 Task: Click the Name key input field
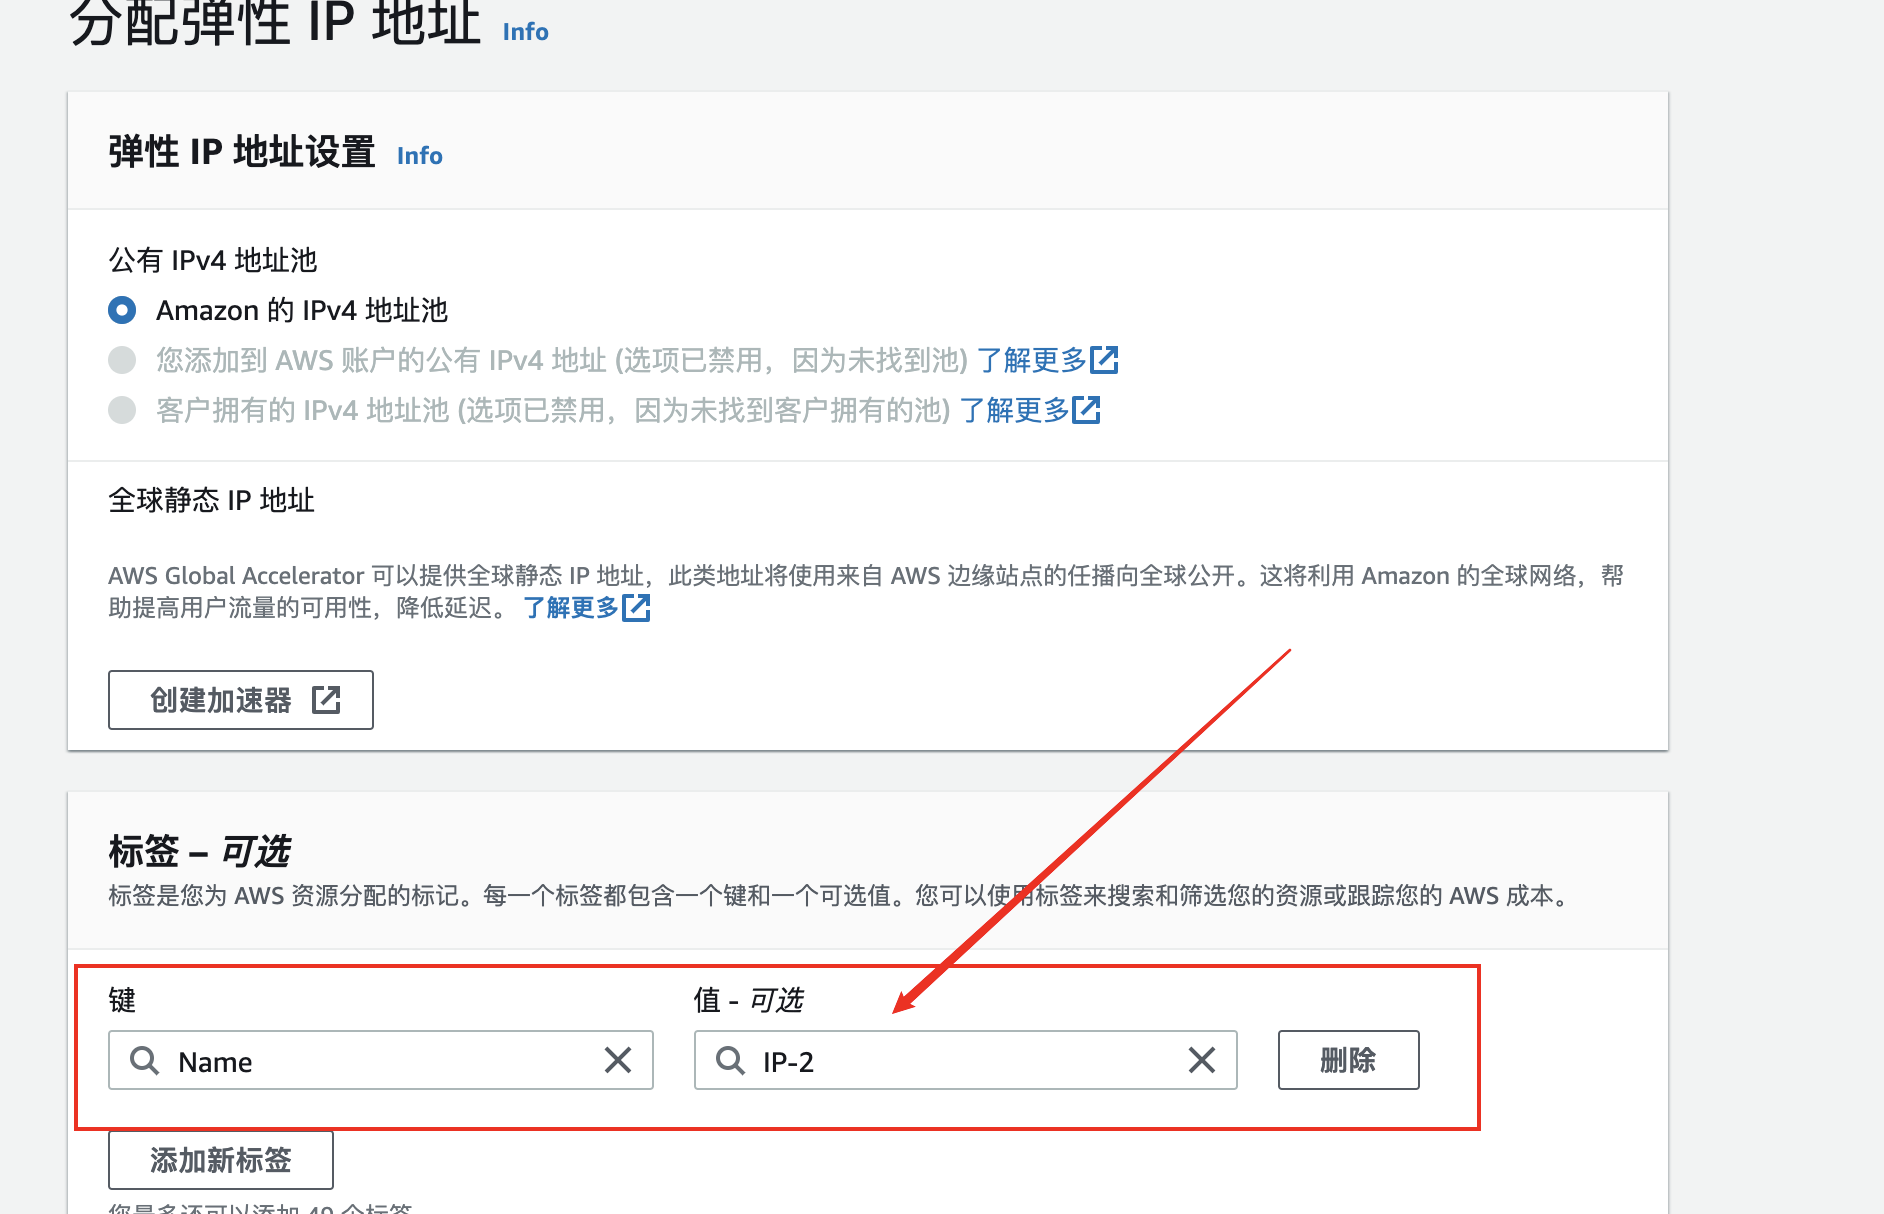click(381, 1060)
